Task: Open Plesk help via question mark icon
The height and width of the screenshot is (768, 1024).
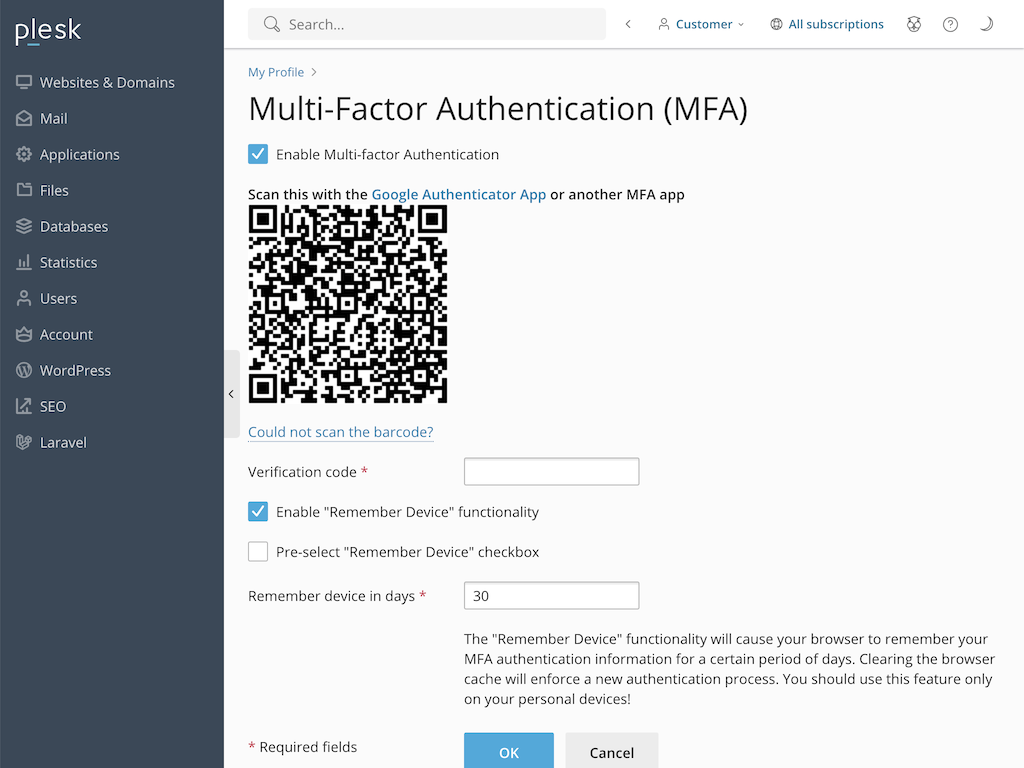Action: pos(950,24)
